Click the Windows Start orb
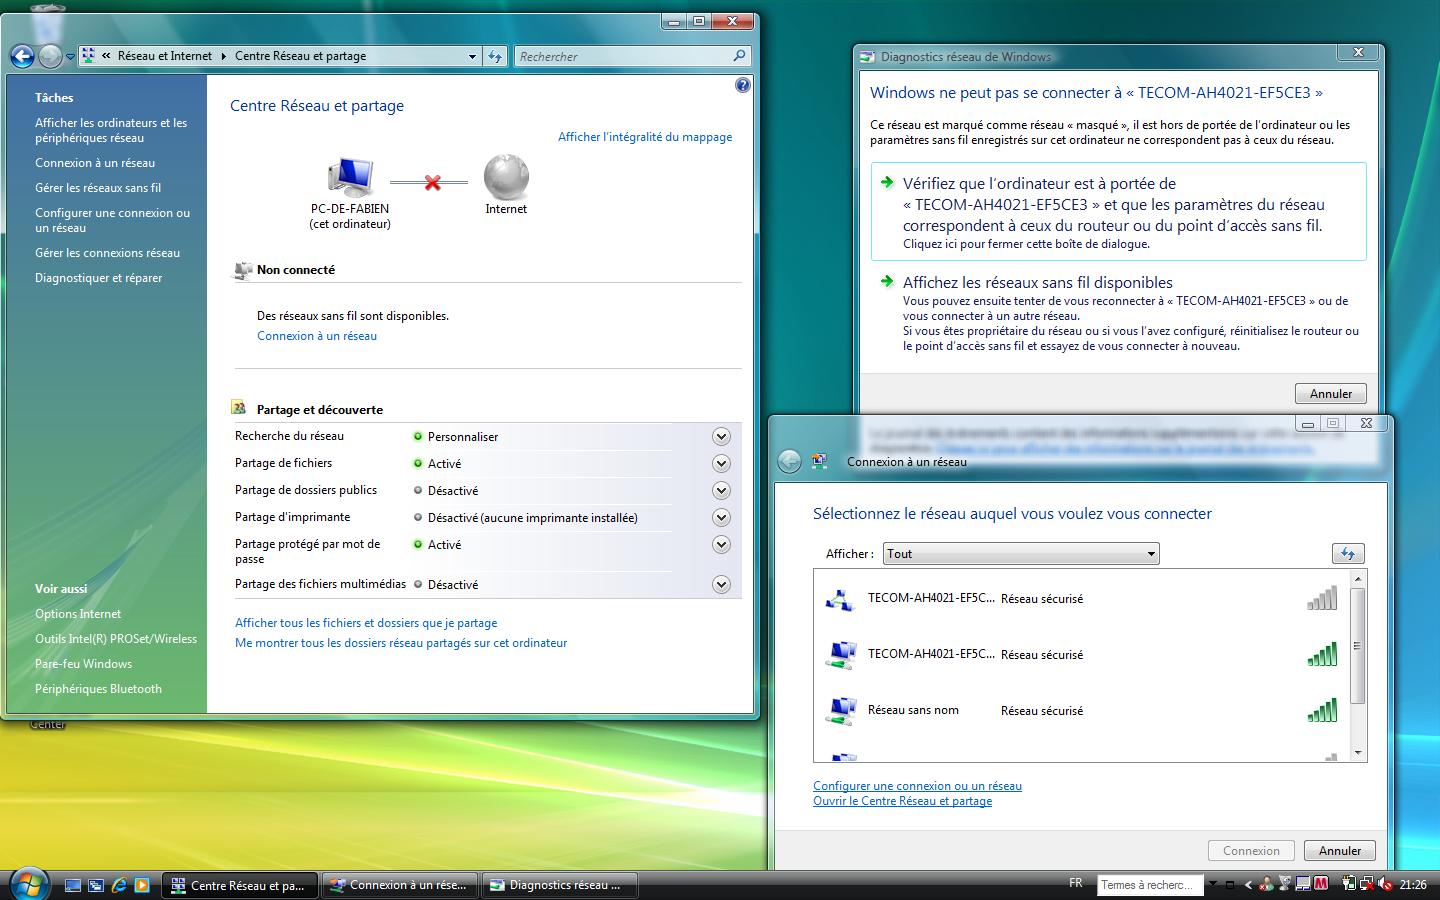The height and width of the screenshot is (900, 1440). tap(29, 883)
